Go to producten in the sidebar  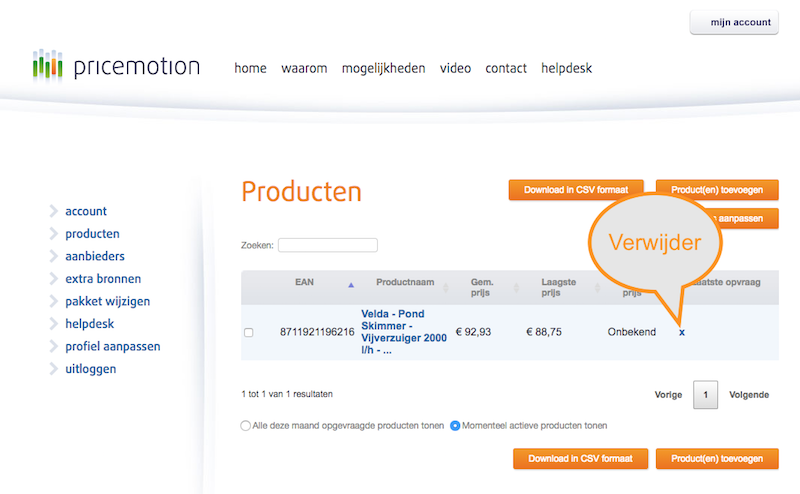pyautogui.click(x=92, y=234)
